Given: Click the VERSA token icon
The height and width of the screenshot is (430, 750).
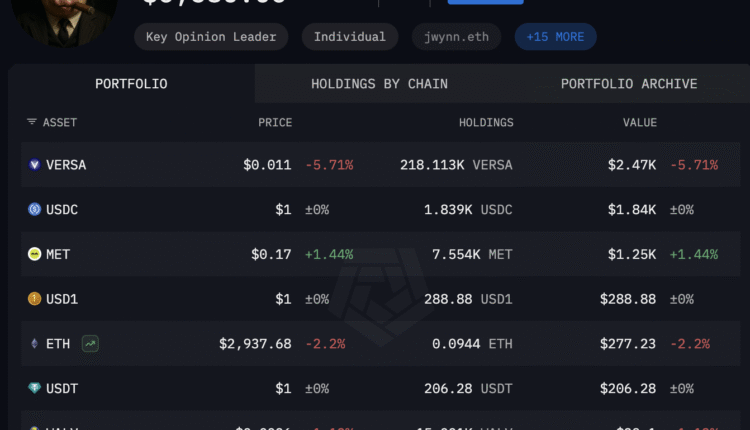Looking at the screenshot, I should (x=34, y=165).
